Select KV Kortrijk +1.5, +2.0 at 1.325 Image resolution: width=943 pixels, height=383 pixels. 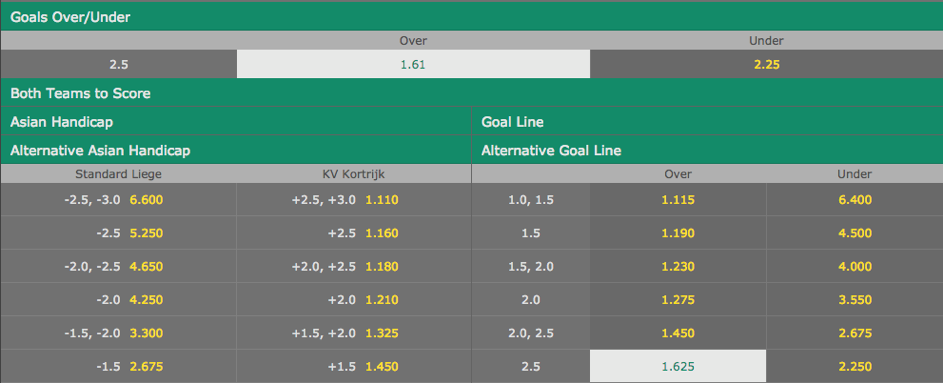click(x=354, y=332)
